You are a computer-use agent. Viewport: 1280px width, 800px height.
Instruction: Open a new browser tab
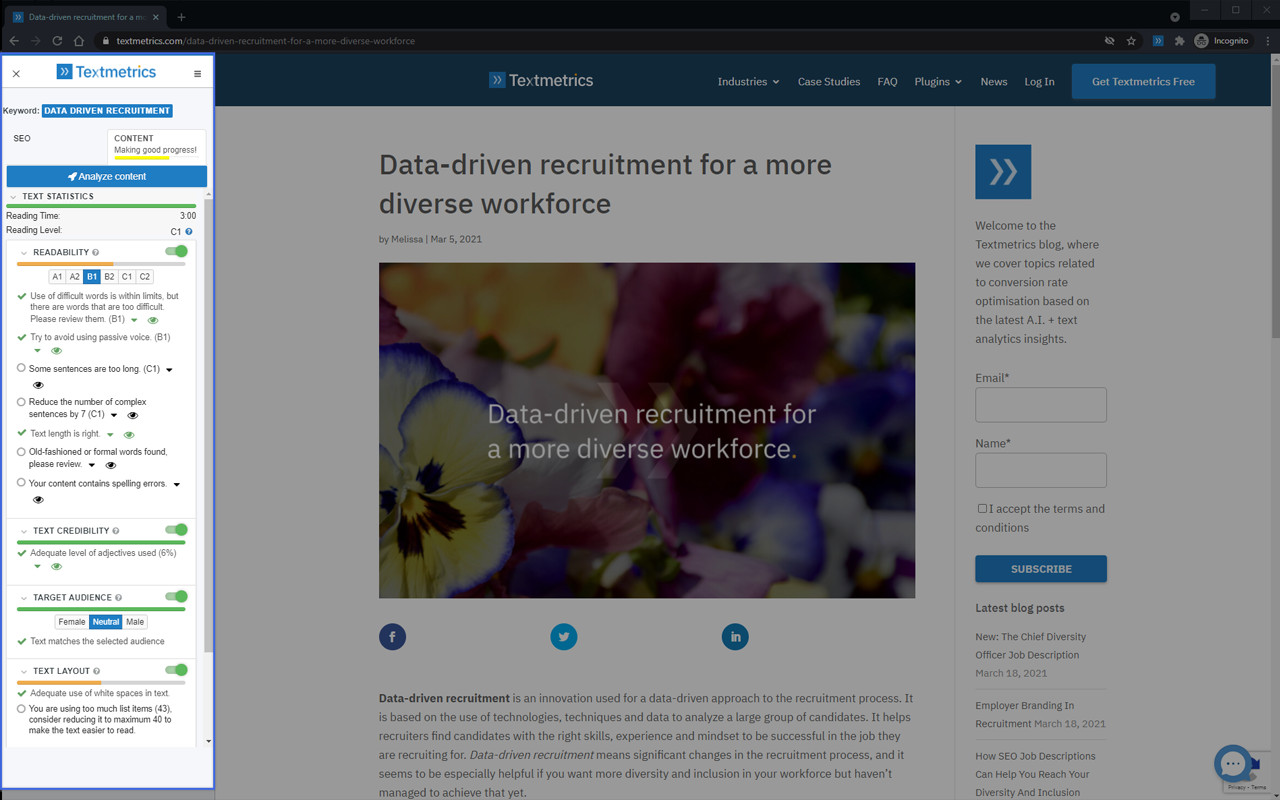181,17
